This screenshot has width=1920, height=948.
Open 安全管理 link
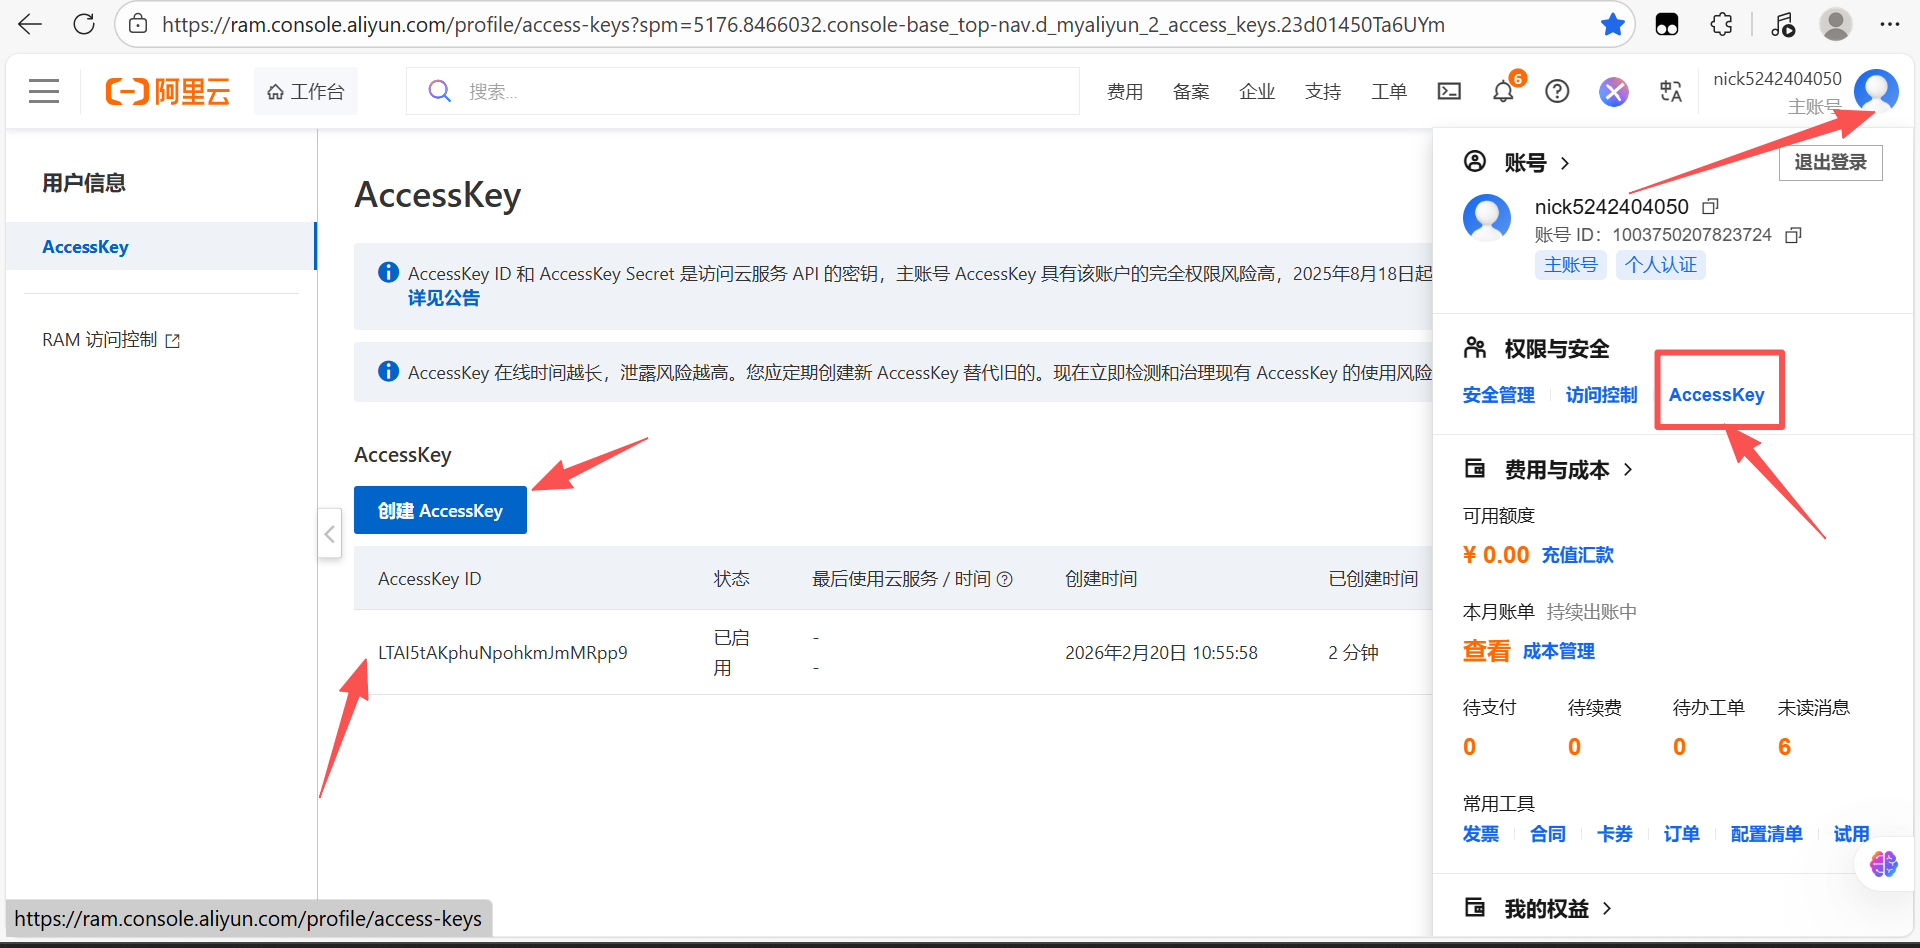(1499, 395)
